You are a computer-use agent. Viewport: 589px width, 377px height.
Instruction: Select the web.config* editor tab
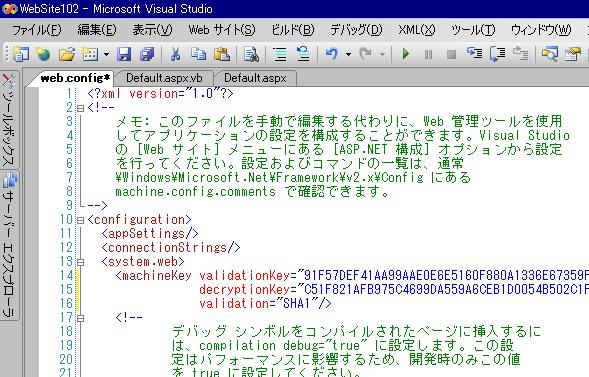coord(75,78)
